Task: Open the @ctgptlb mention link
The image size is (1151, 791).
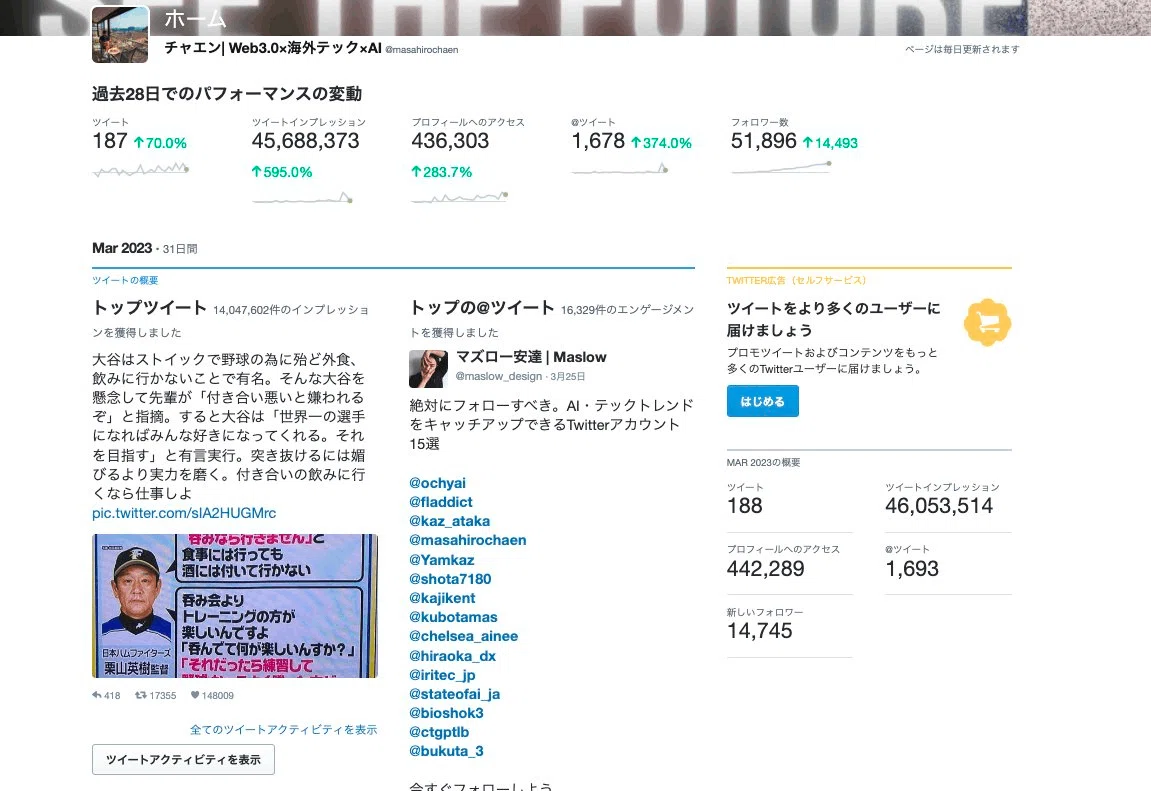Action: tap(439, 732)
